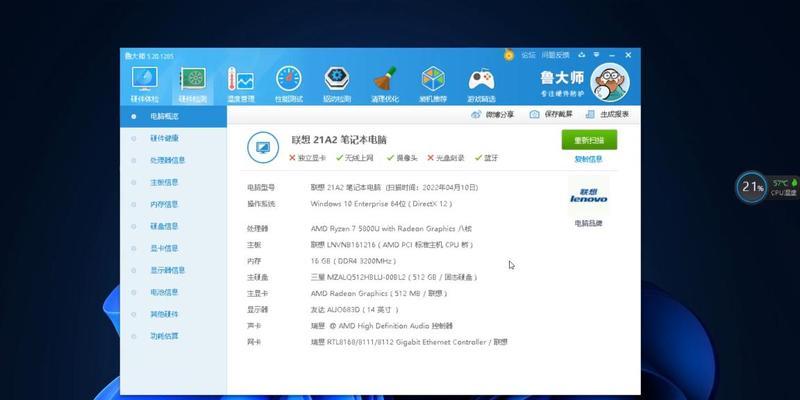The image size is (800, 400).
Task: Open 温度管理 temperature management icon
Action: (241, 84)
